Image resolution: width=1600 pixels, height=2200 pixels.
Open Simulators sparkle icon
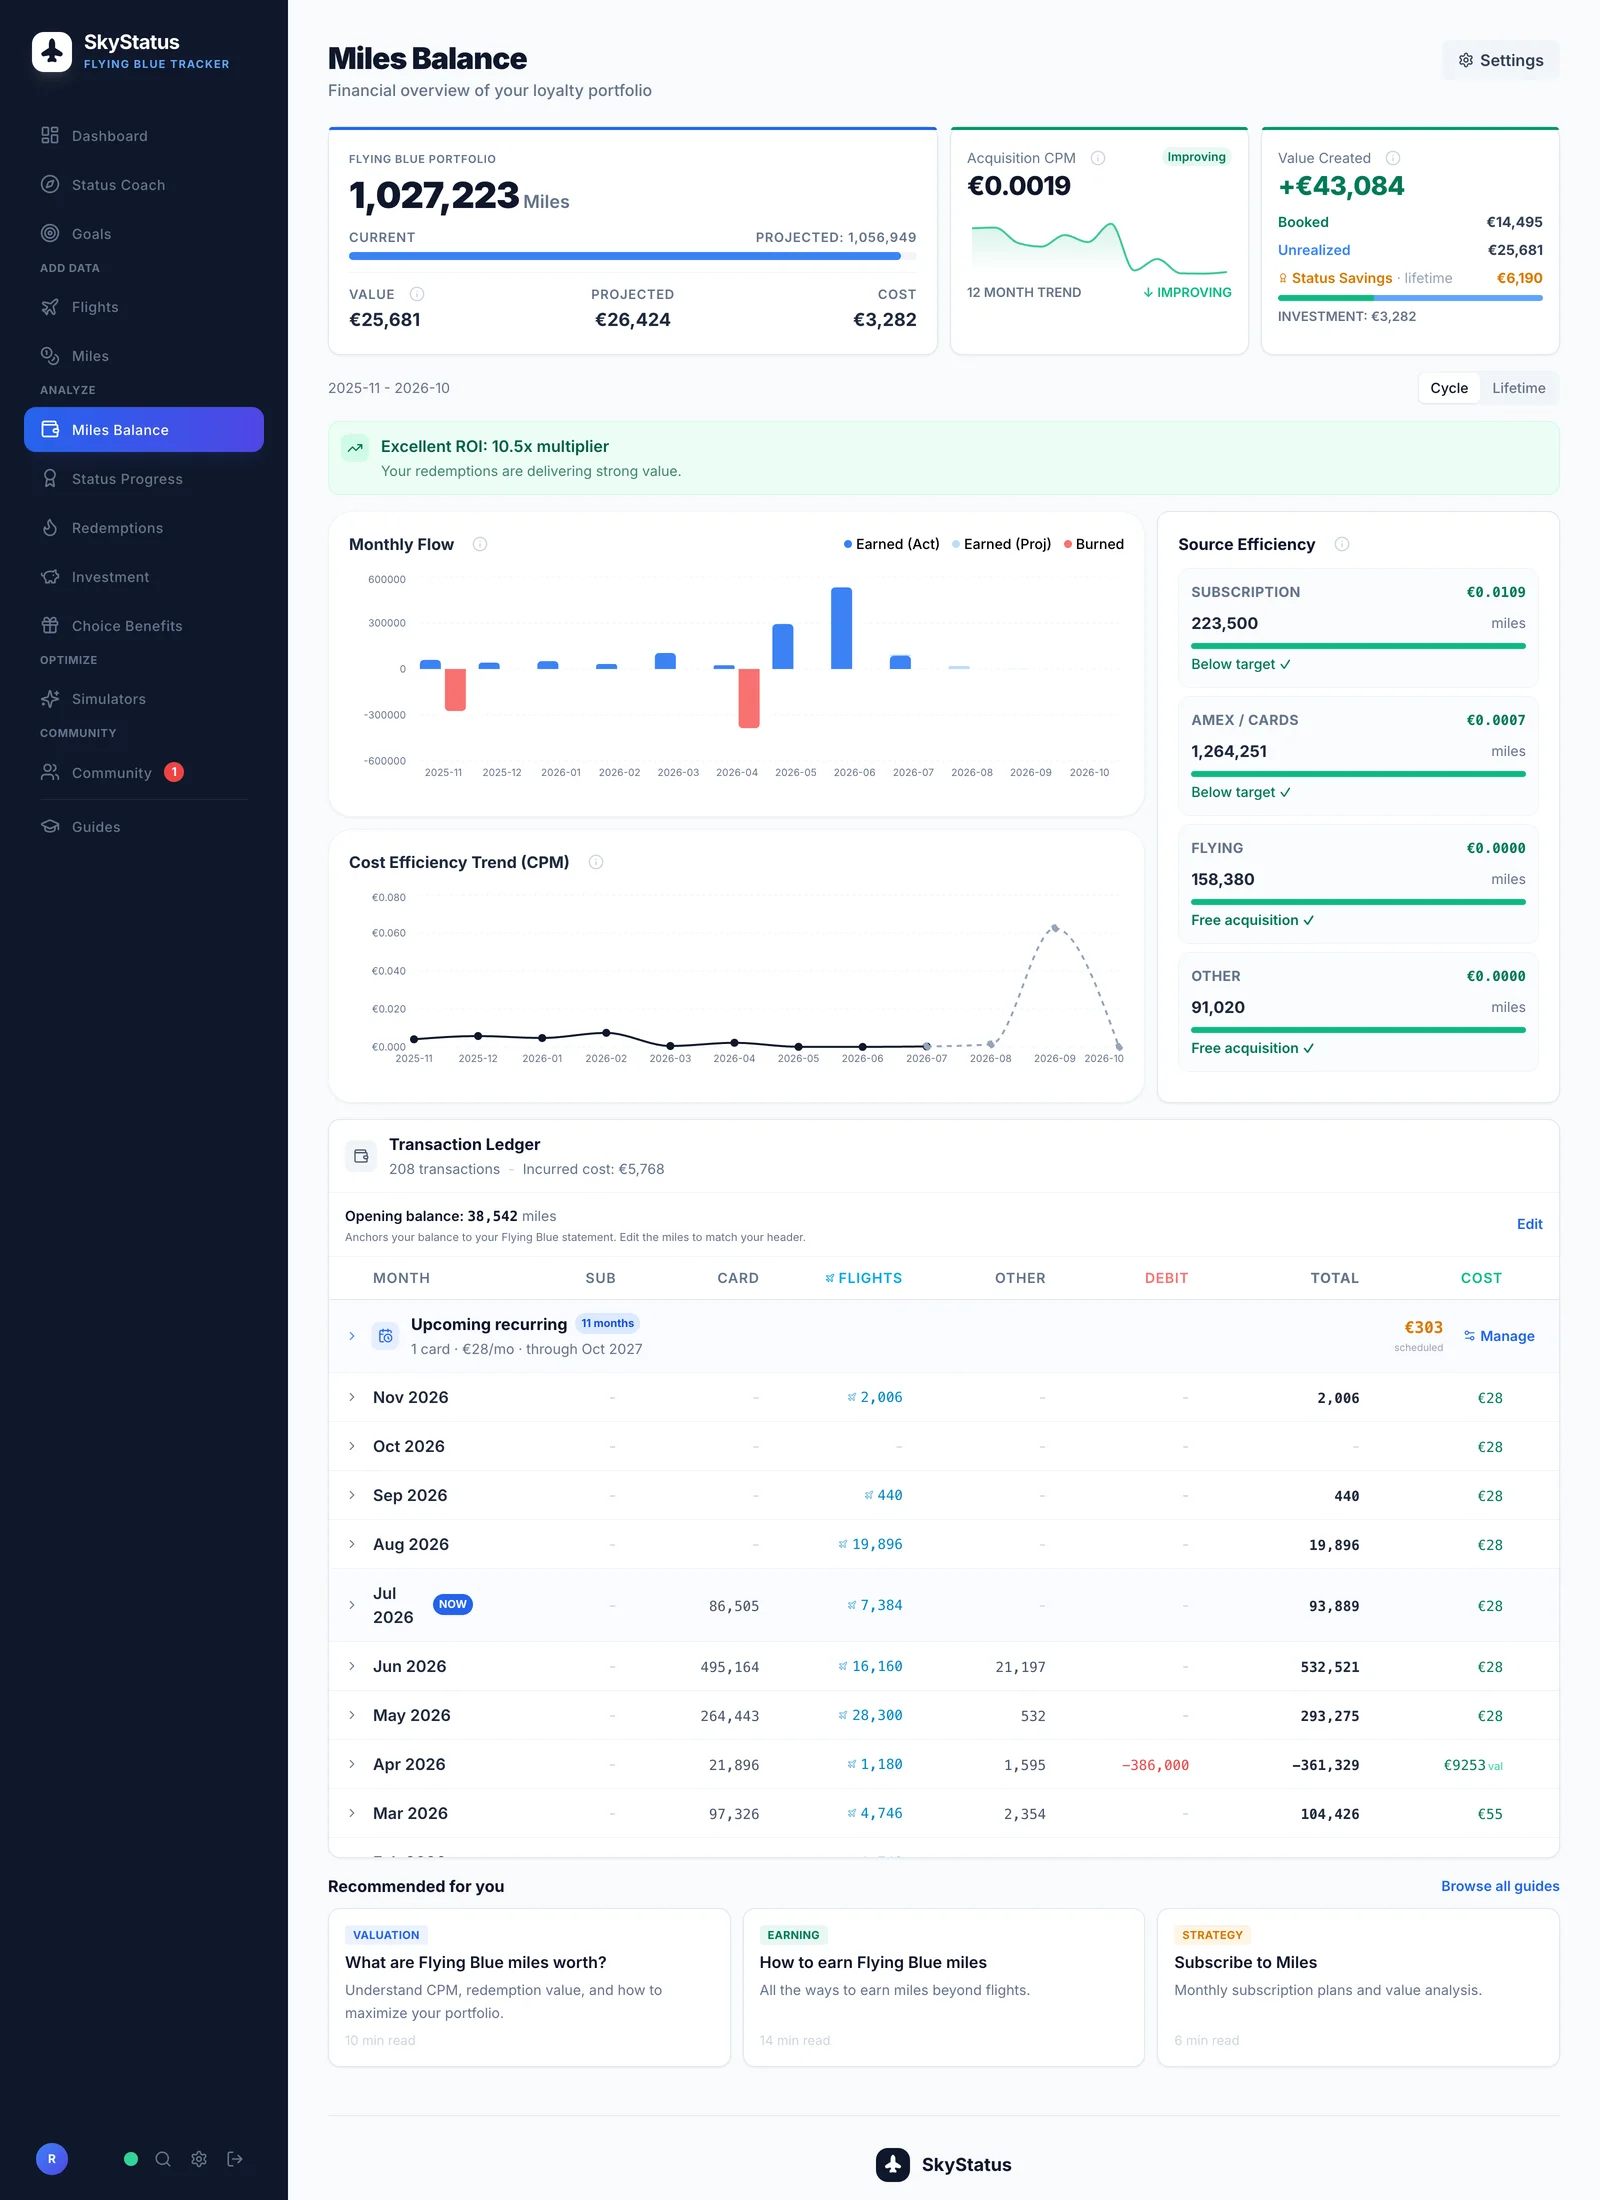pyautogui.click(x=50, y=699)
